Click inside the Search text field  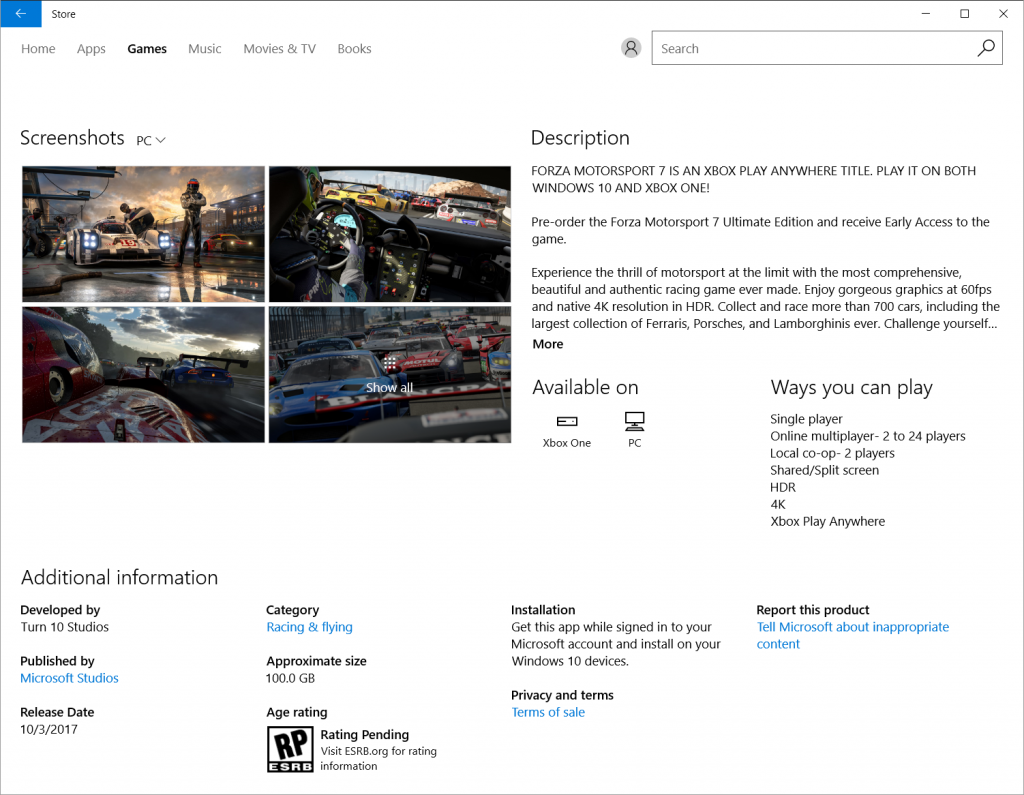tap(813, 48)
